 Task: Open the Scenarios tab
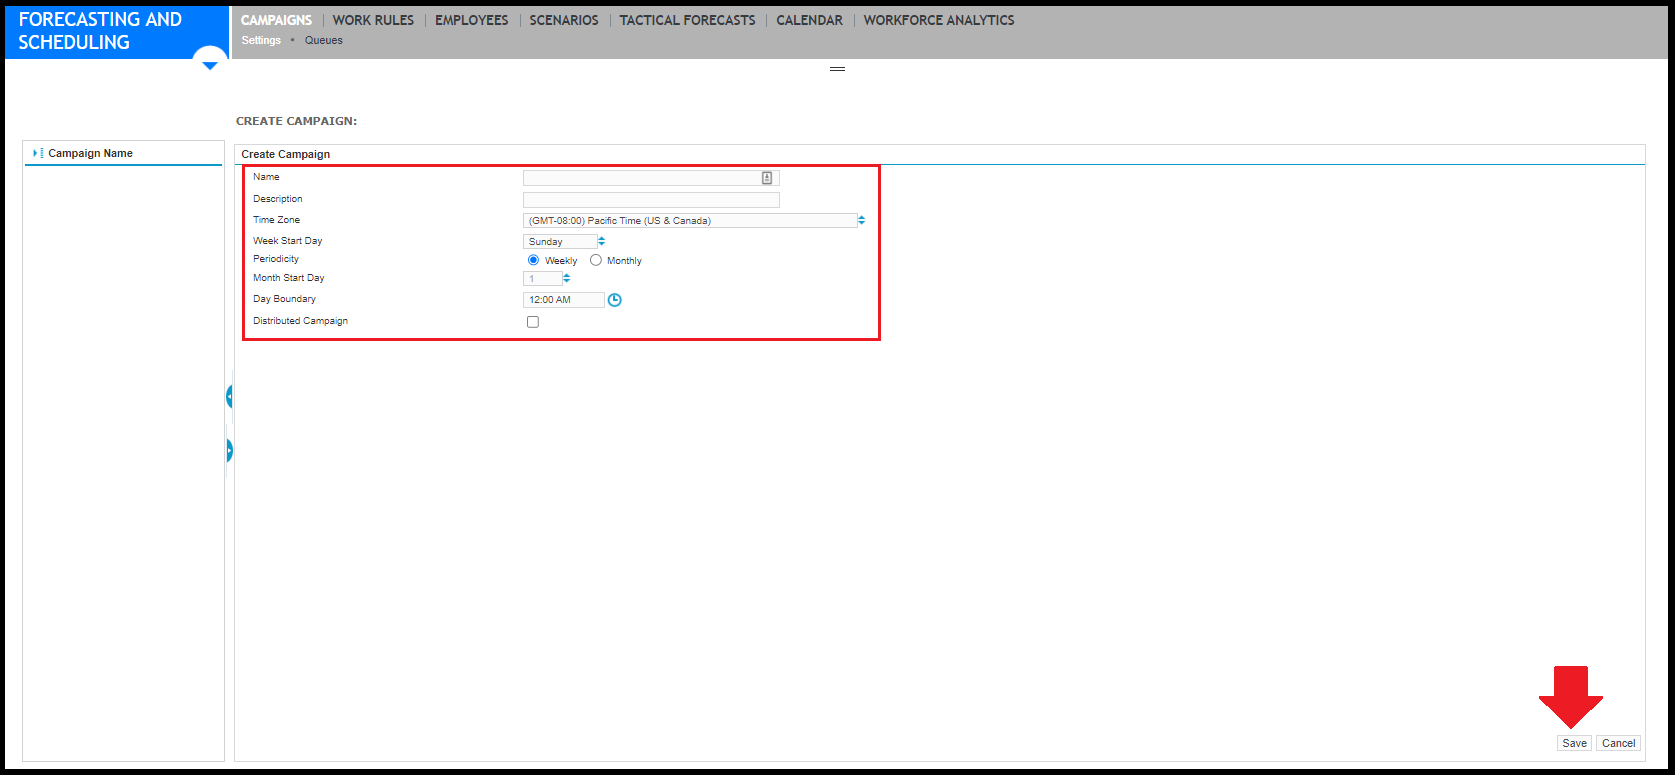[564, 20]
